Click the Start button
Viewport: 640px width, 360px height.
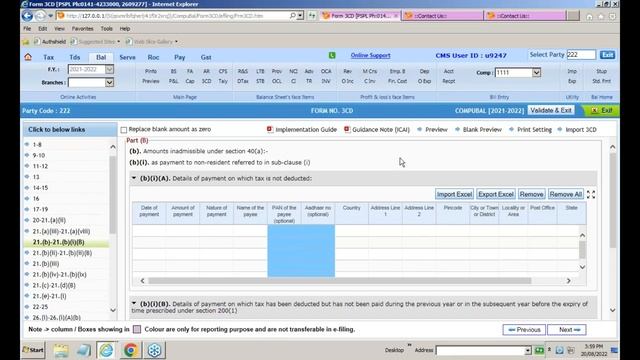tap(33, 350)
